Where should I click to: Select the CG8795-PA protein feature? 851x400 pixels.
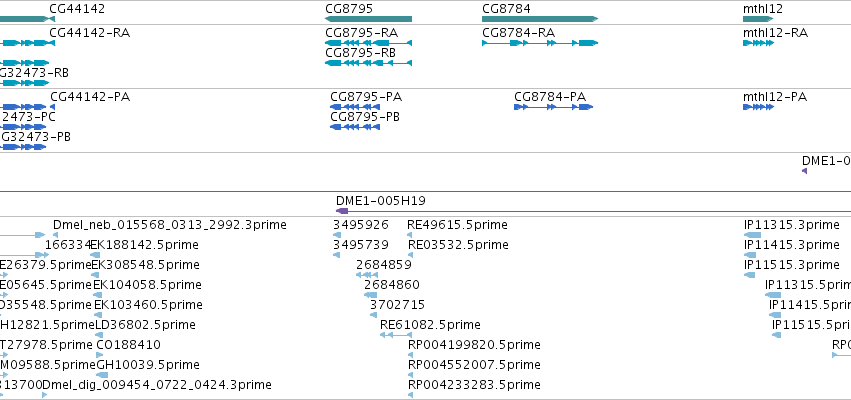tap(355, 107)
